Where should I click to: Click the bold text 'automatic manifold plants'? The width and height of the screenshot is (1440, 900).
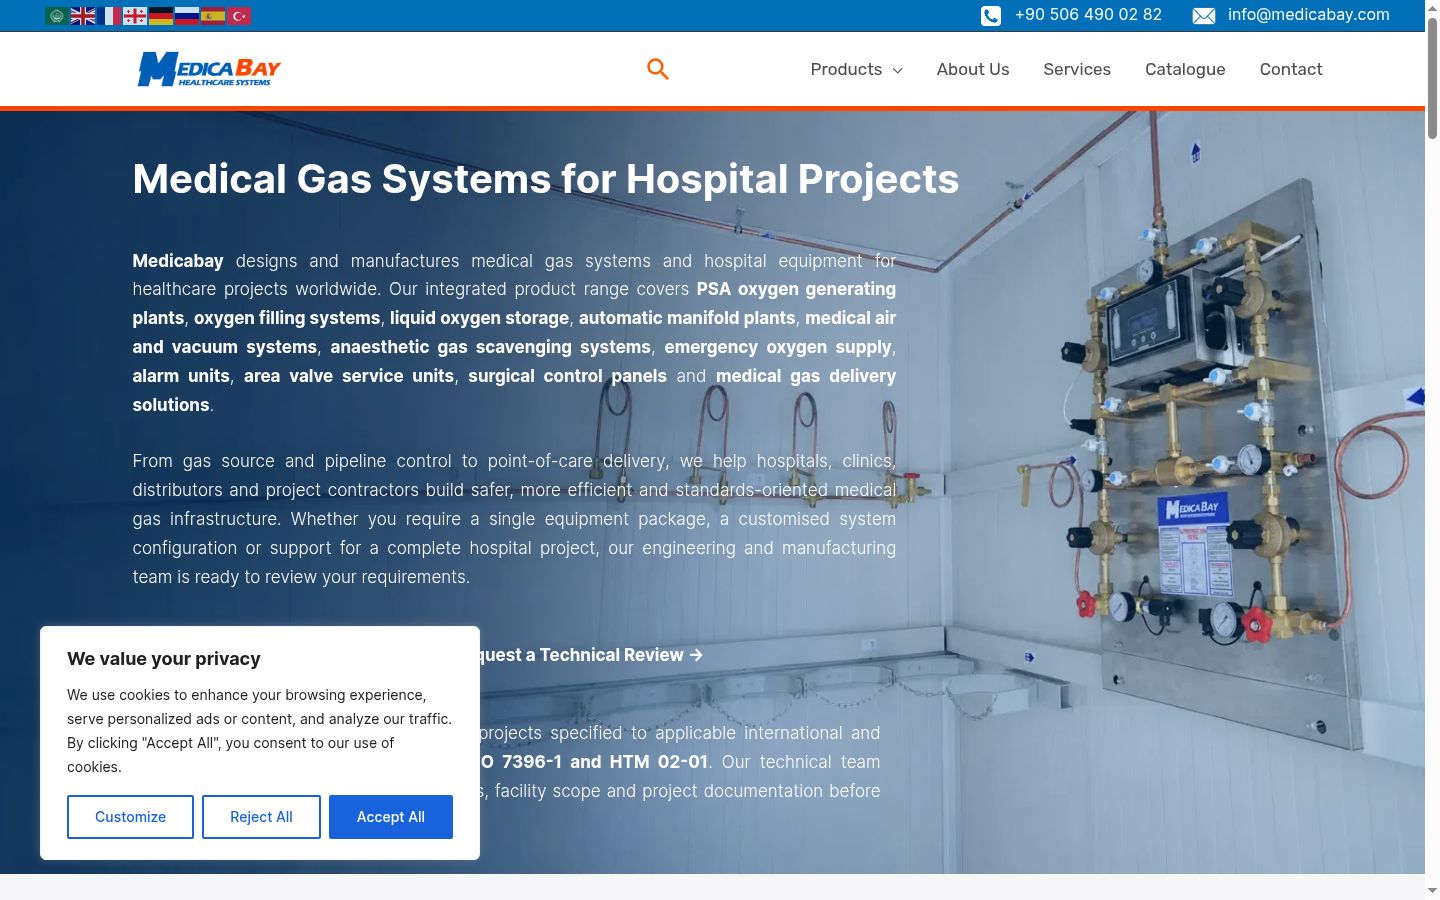coord(687,318)
